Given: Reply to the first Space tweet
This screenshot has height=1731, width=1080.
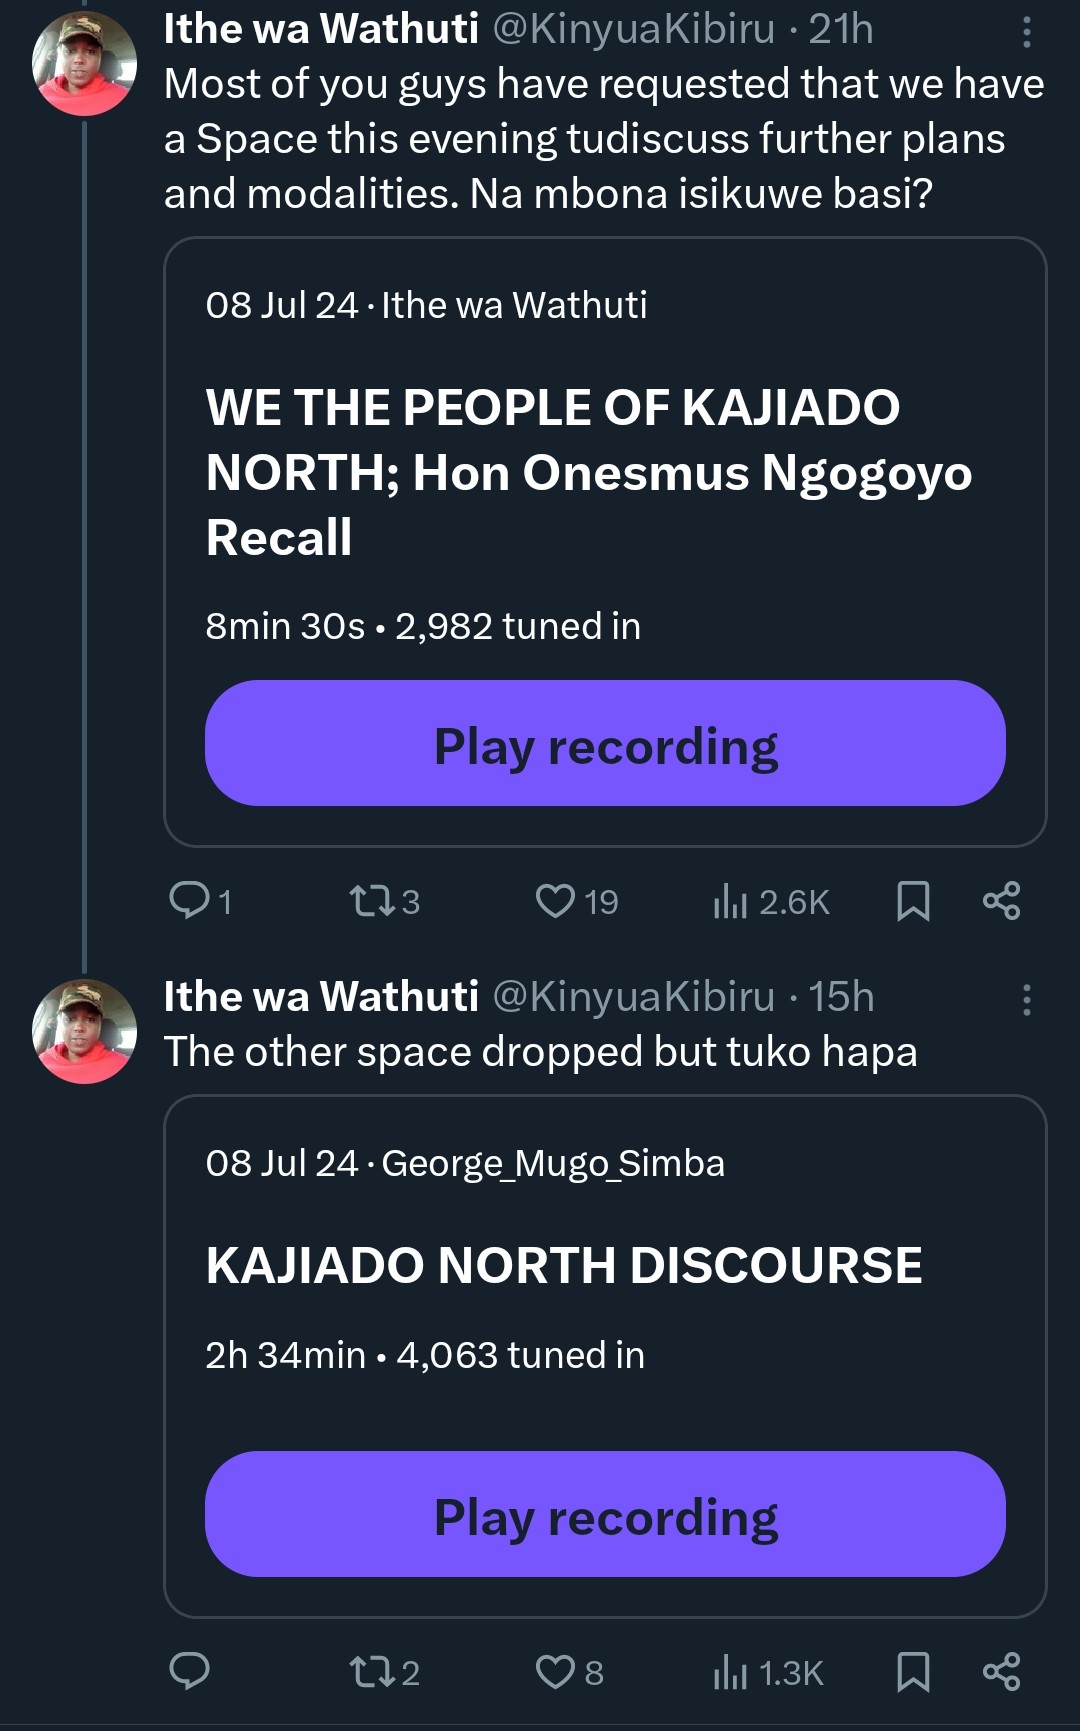Looking at the screenshot, I should pyautogui.click(x=189, y=900).
